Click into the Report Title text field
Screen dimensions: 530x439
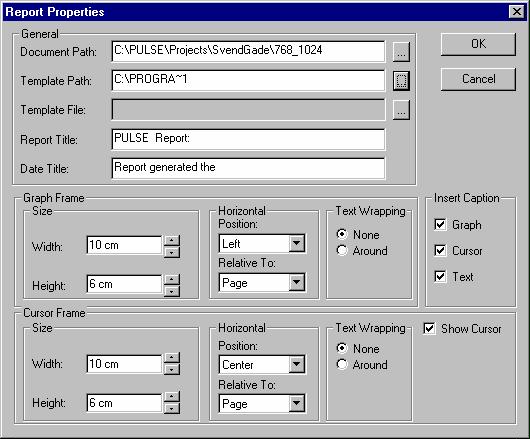pyautogui.click(x=248, y=139)
